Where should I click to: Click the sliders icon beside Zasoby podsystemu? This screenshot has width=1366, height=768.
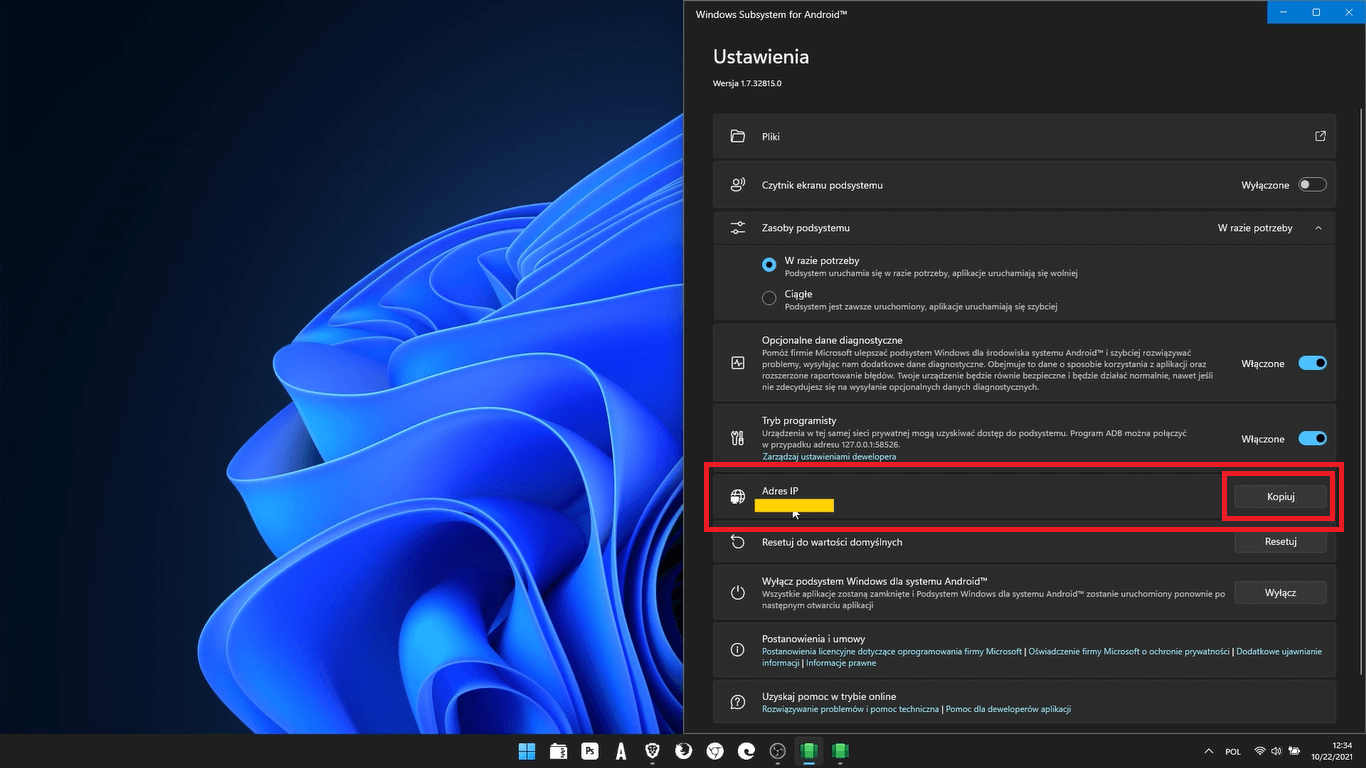pos(738,228)
